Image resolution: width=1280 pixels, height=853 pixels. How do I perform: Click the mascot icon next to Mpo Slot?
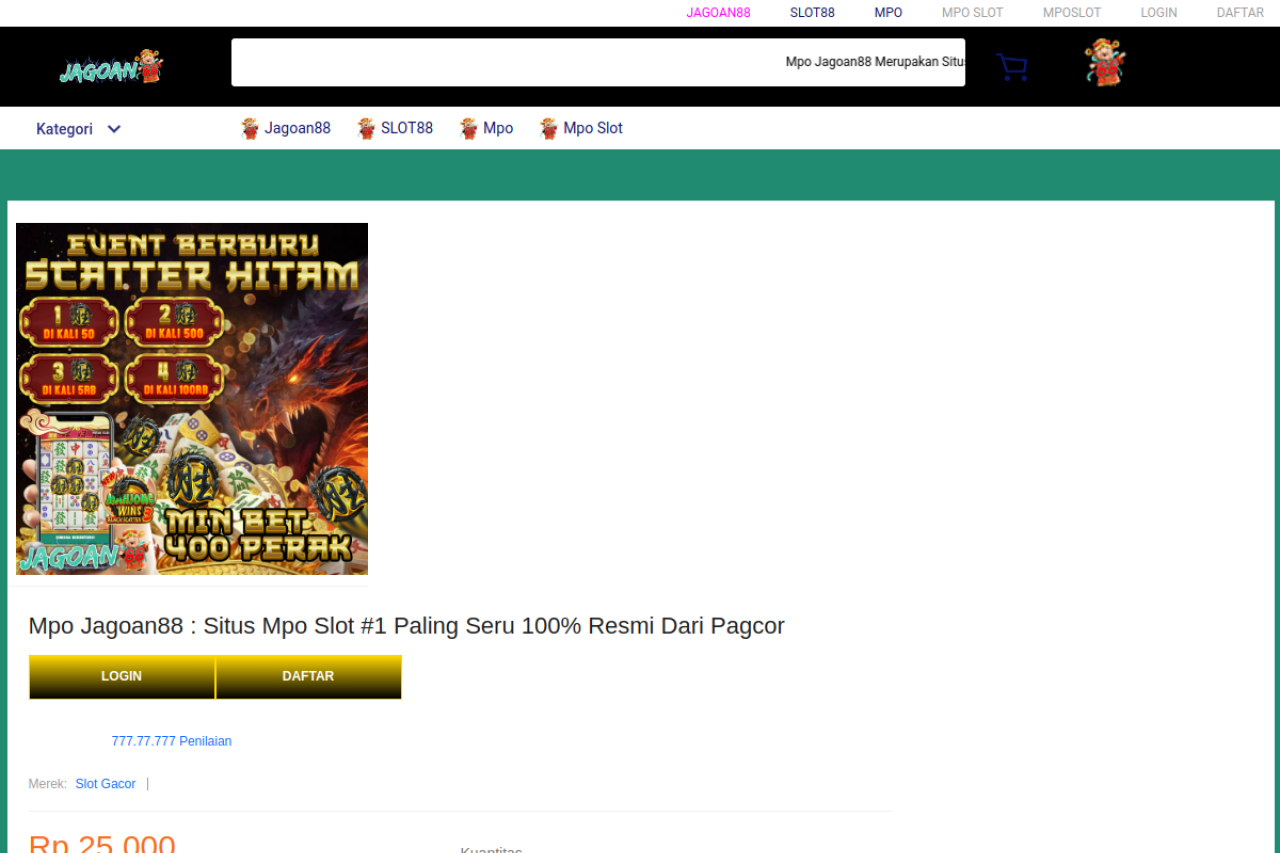pyautogui.click(x=549, y=128)
